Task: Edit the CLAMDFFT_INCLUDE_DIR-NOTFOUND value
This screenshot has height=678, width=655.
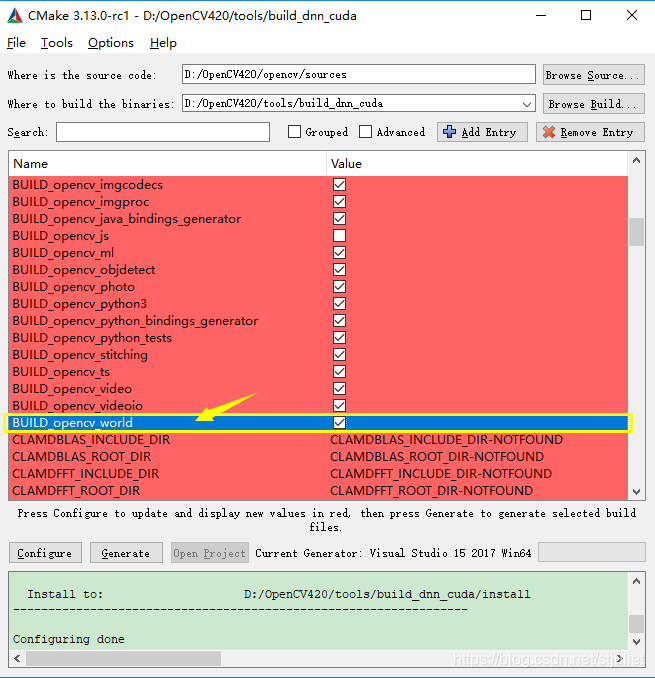Action: 441,473
